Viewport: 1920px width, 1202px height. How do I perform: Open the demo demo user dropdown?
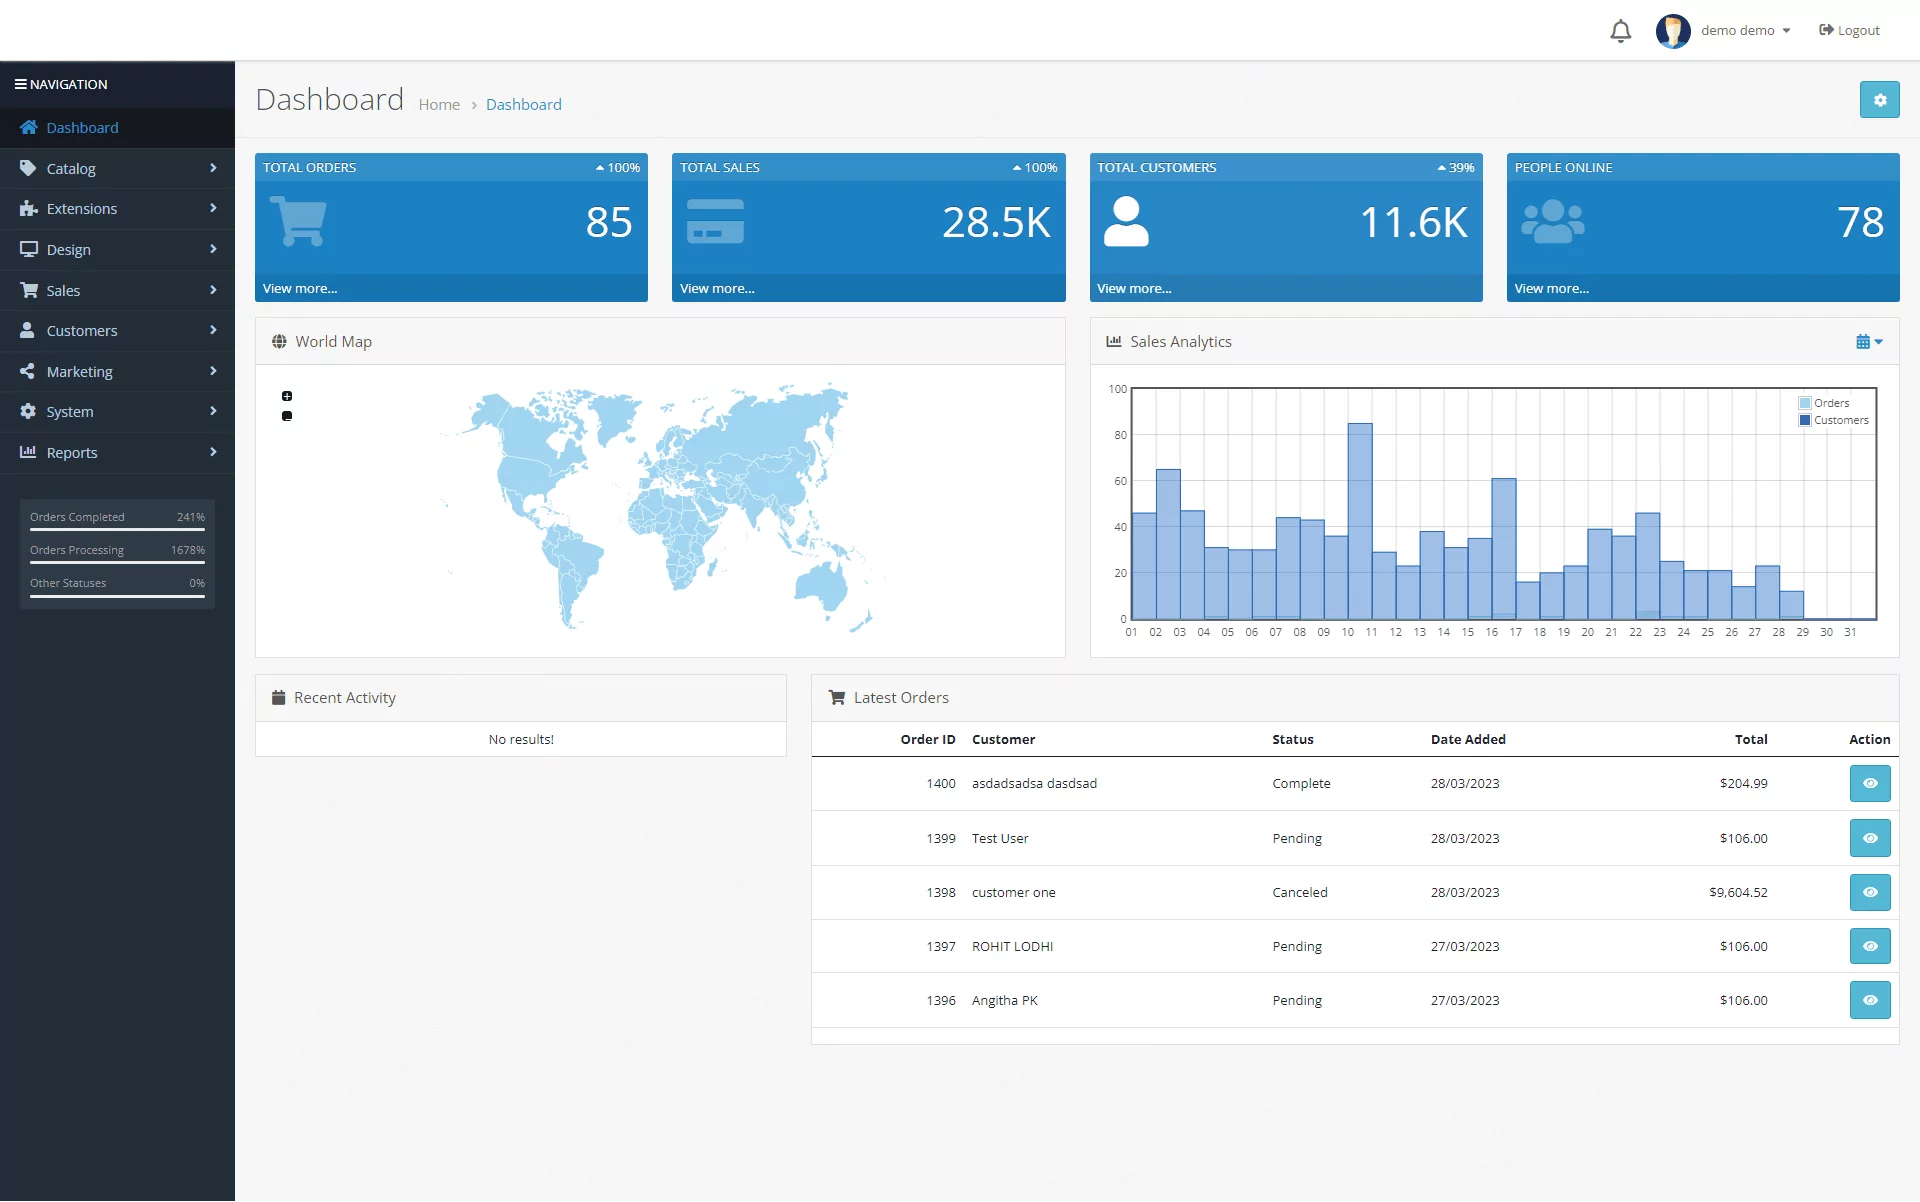click(1745, 31)
